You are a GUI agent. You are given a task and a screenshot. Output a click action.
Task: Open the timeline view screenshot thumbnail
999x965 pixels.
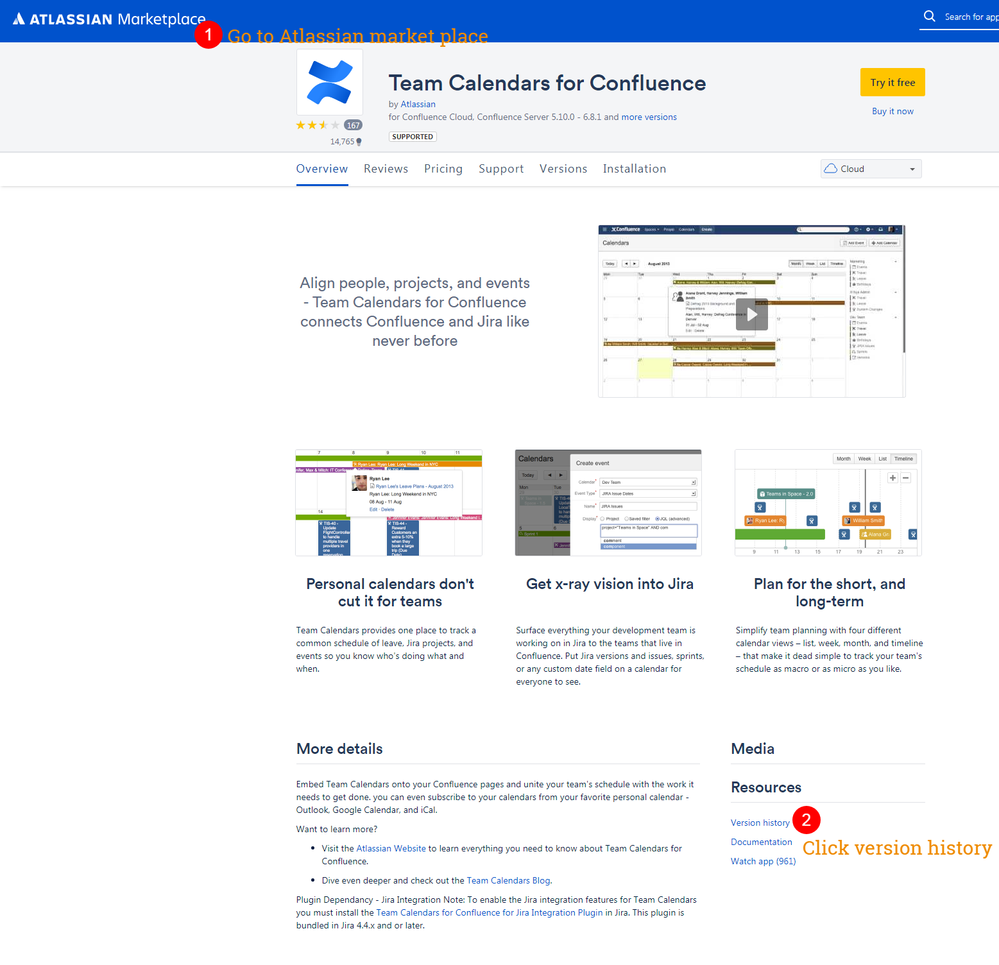click(828, 503)
